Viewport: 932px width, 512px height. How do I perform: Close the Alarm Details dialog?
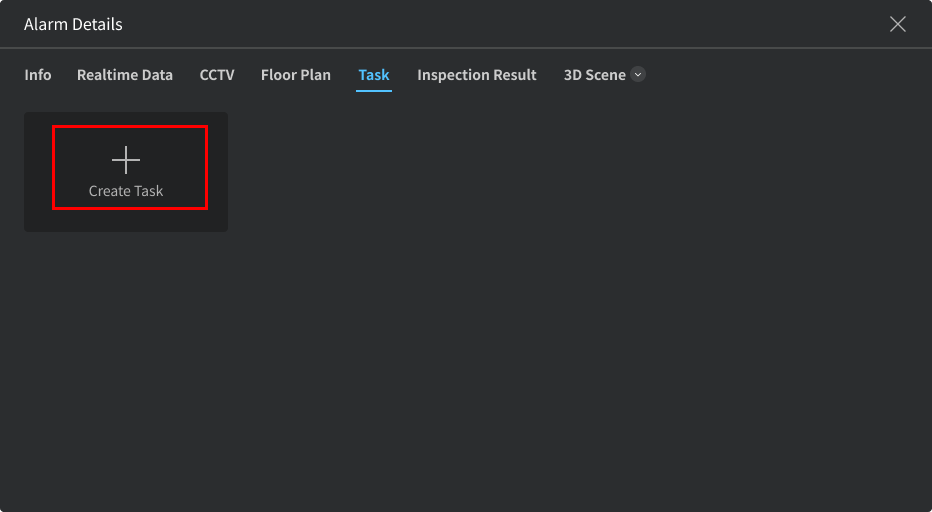coord(898,24)
